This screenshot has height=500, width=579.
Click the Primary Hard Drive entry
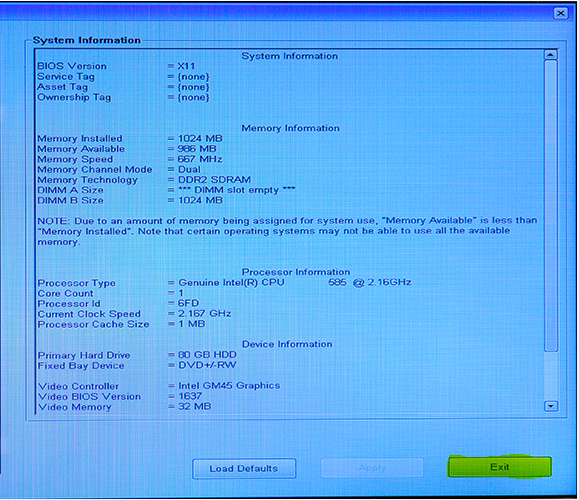tap(137, 355)
